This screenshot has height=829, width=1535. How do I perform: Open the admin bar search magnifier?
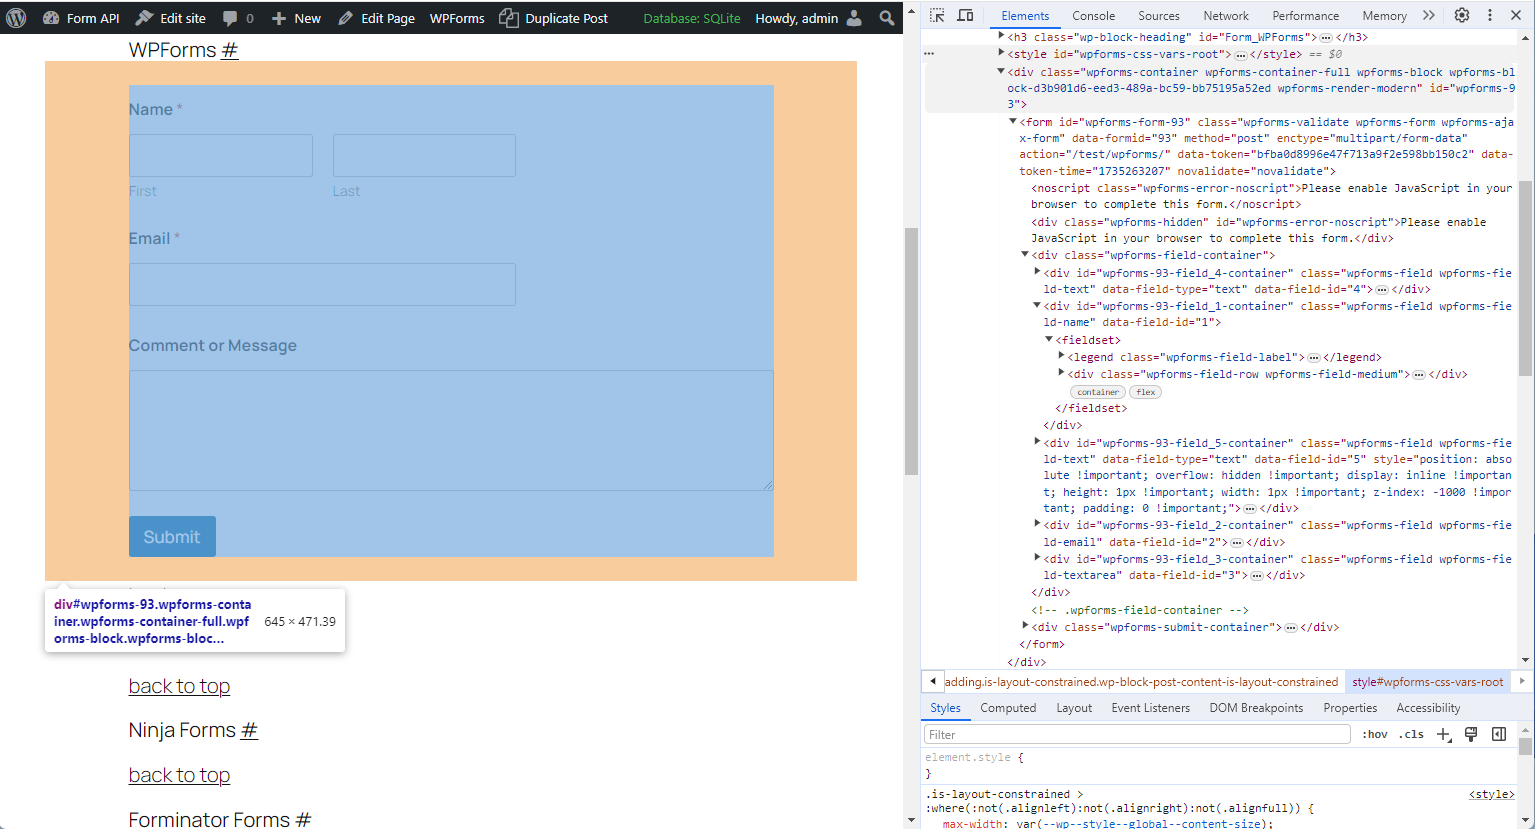point(886,18)
